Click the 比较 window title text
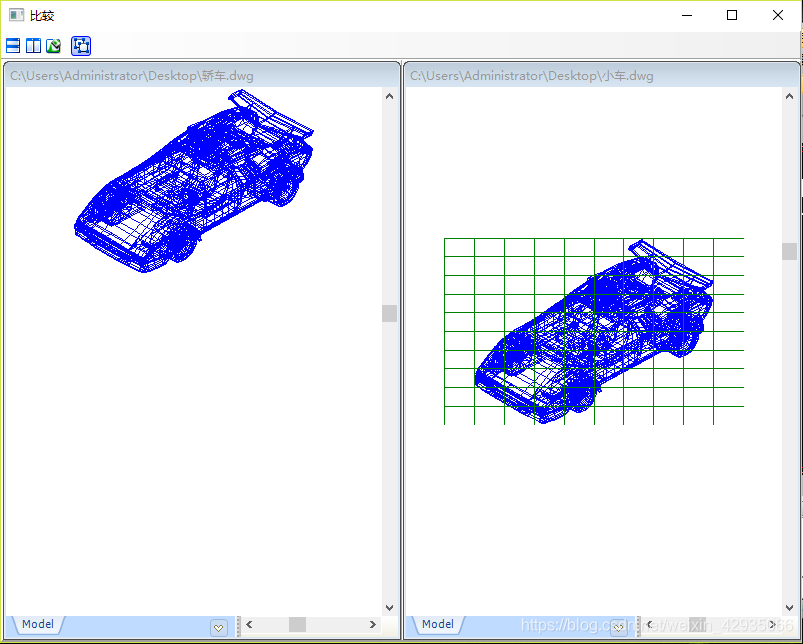The height and width of the screenshot is (644, 803). coord(42,16)
